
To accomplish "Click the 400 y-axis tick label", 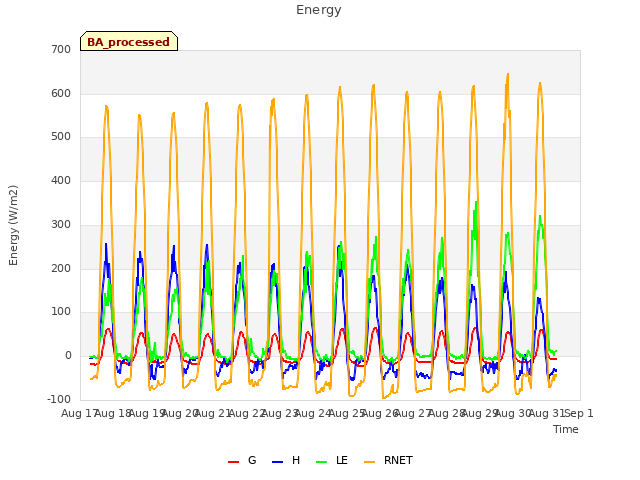I will tap(61, 180).
